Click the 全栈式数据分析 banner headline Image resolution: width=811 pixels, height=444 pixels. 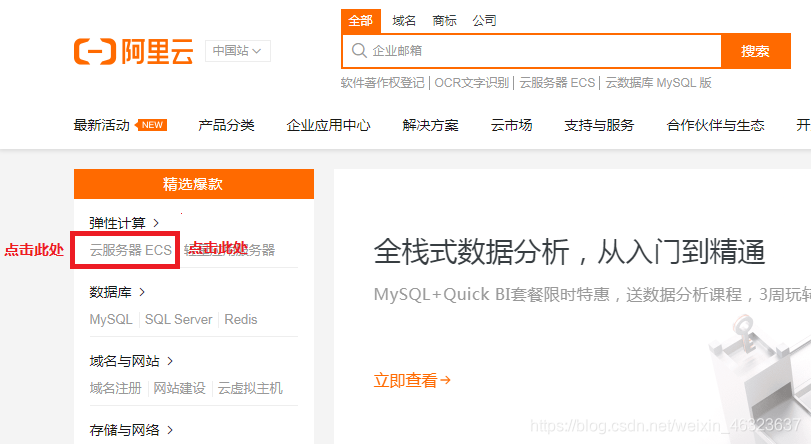[569, 252]
